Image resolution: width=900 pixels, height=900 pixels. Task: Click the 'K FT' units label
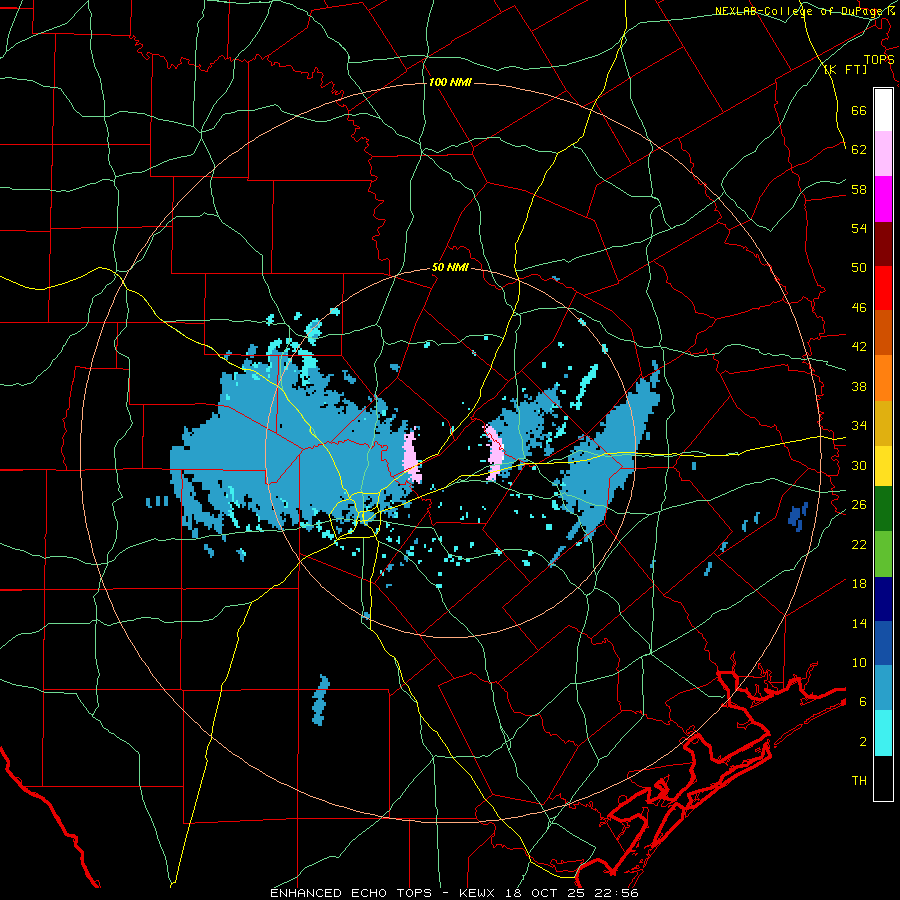[x=846, y=69]
